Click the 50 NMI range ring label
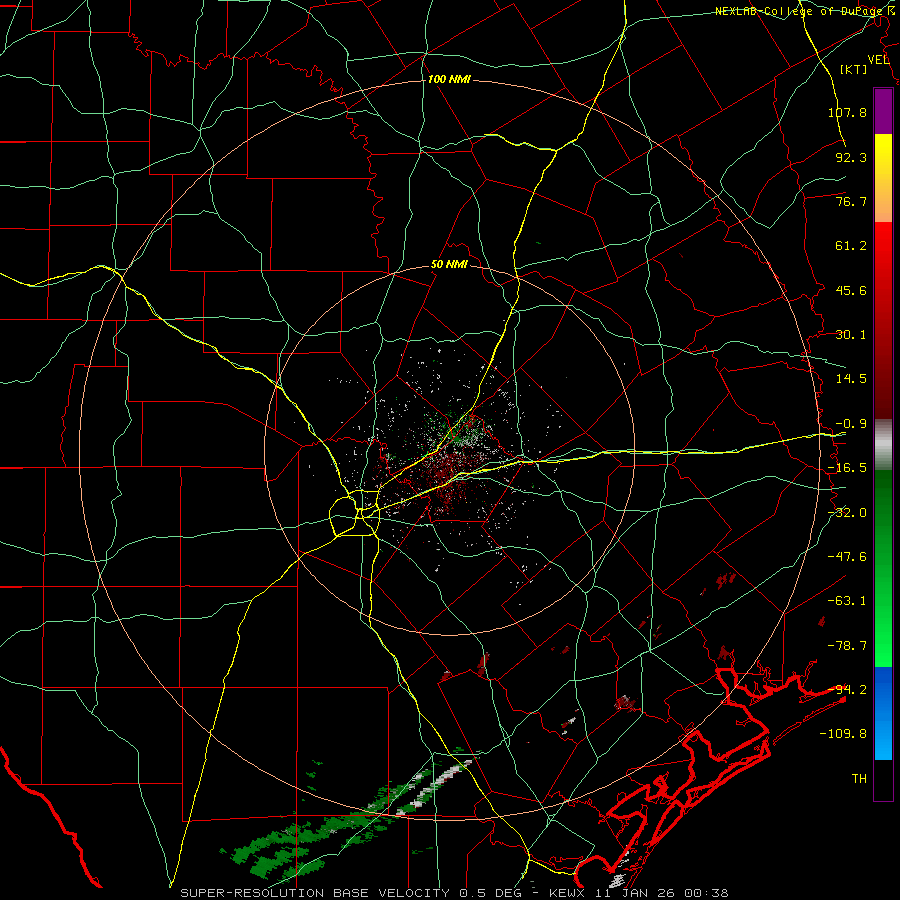900x900 pixels. (449, 265)
